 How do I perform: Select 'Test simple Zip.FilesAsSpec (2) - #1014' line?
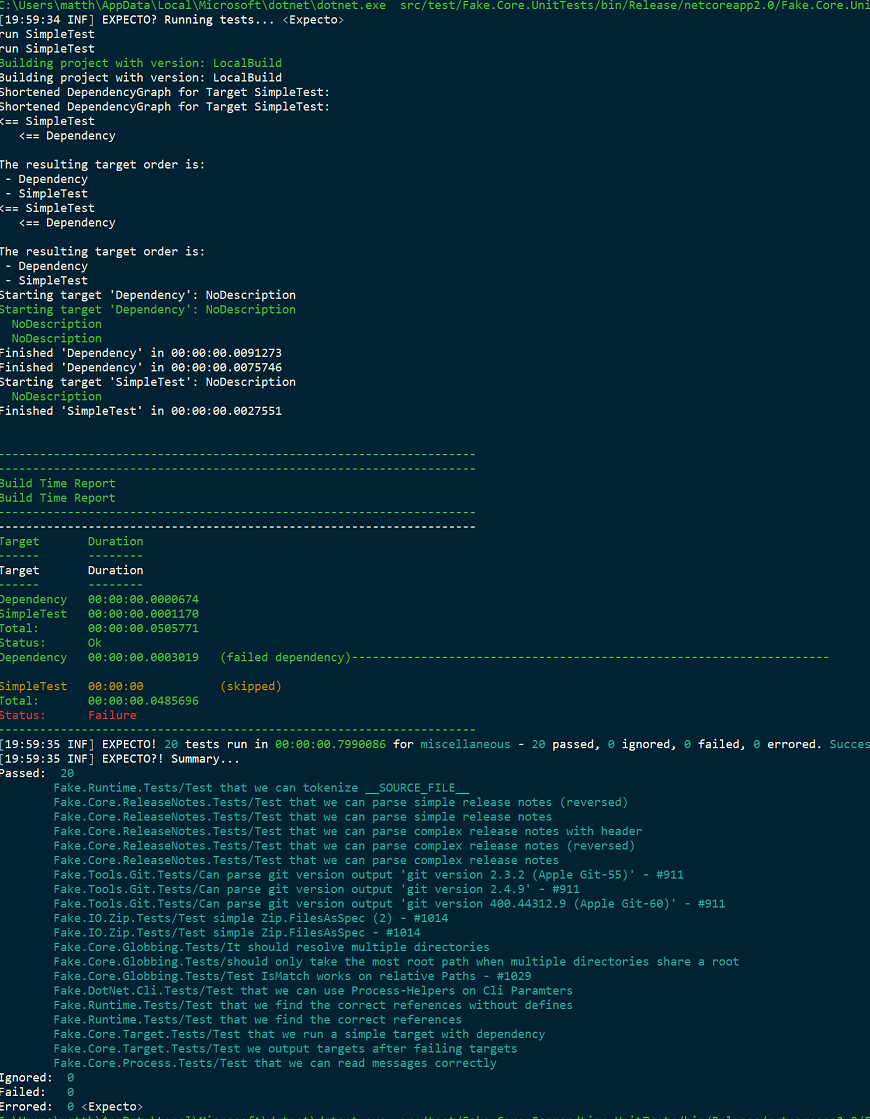click(251, 918)
